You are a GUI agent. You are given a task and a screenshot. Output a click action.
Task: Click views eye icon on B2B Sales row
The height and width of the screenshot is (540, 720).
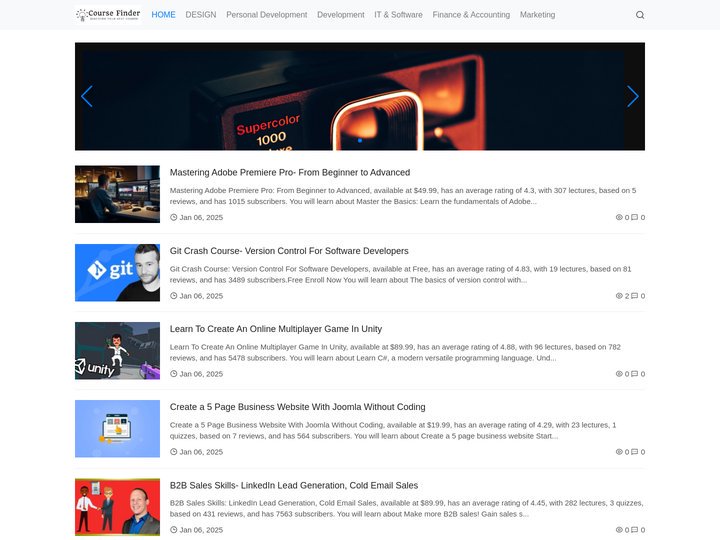(x=619, y=530)
